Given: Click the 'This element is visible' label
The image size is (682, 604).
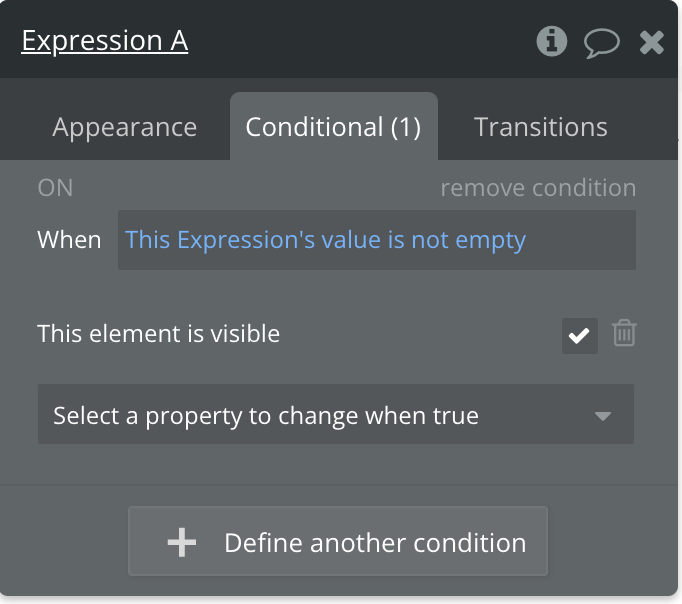Looking at the screenshot, I should [x=159, y=334].
